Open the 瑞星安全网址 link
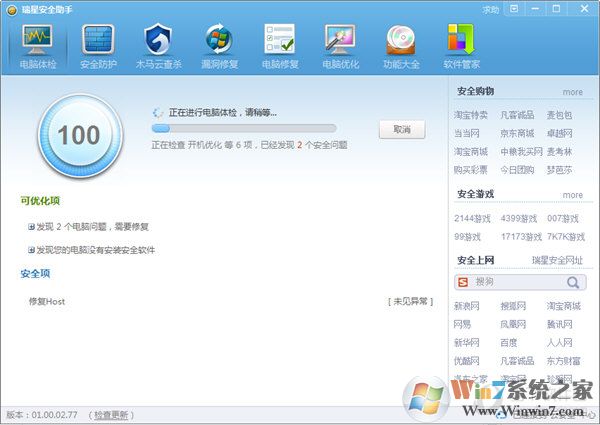The width and height of the screenshot is (600, 425). pyautogui.click(x=557, y=260)
